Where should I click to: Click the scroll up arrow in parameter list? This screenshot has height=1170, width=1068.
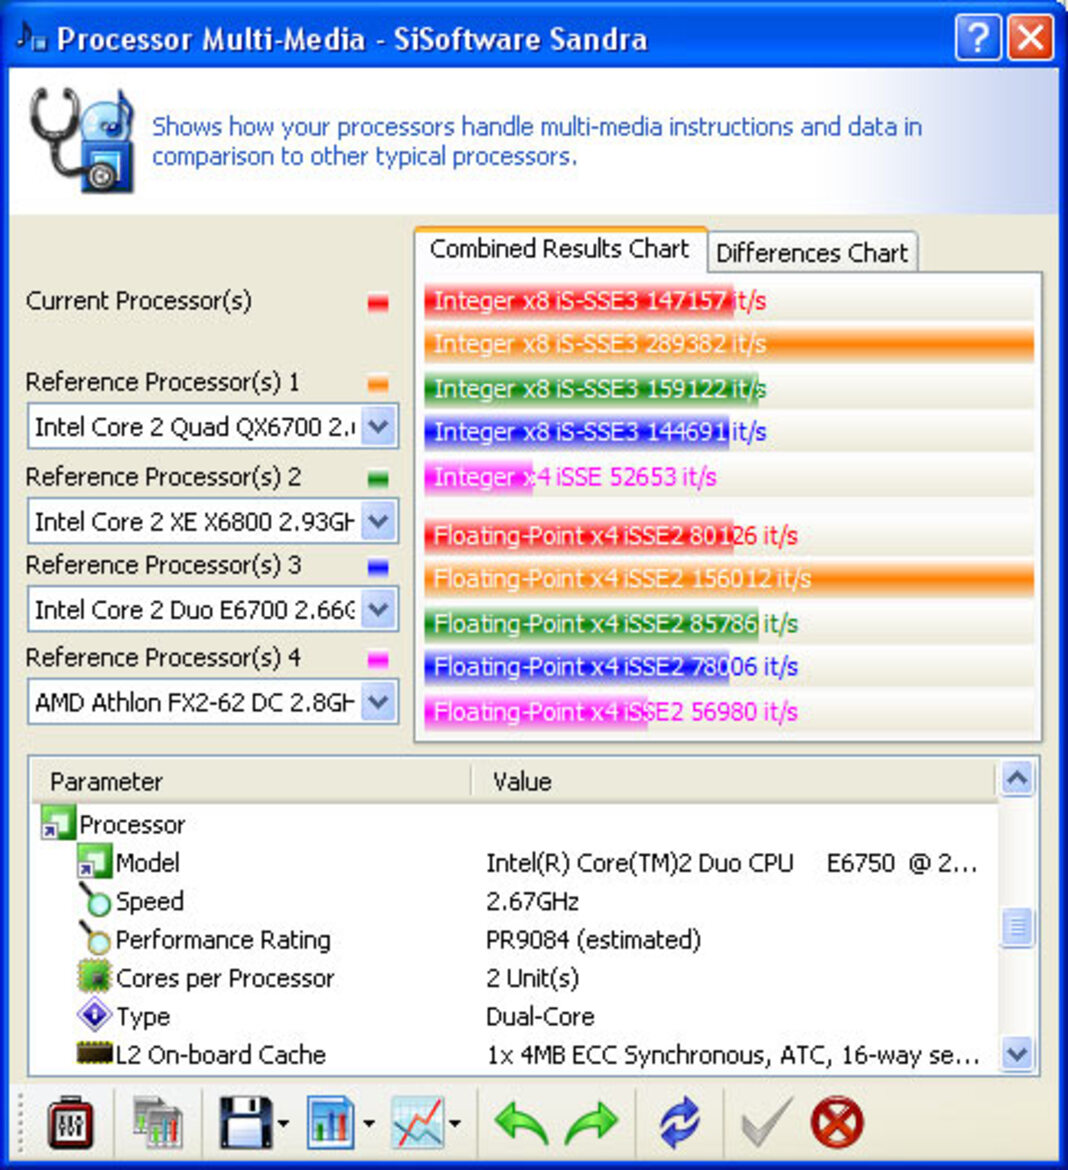tap(1017, 779)
